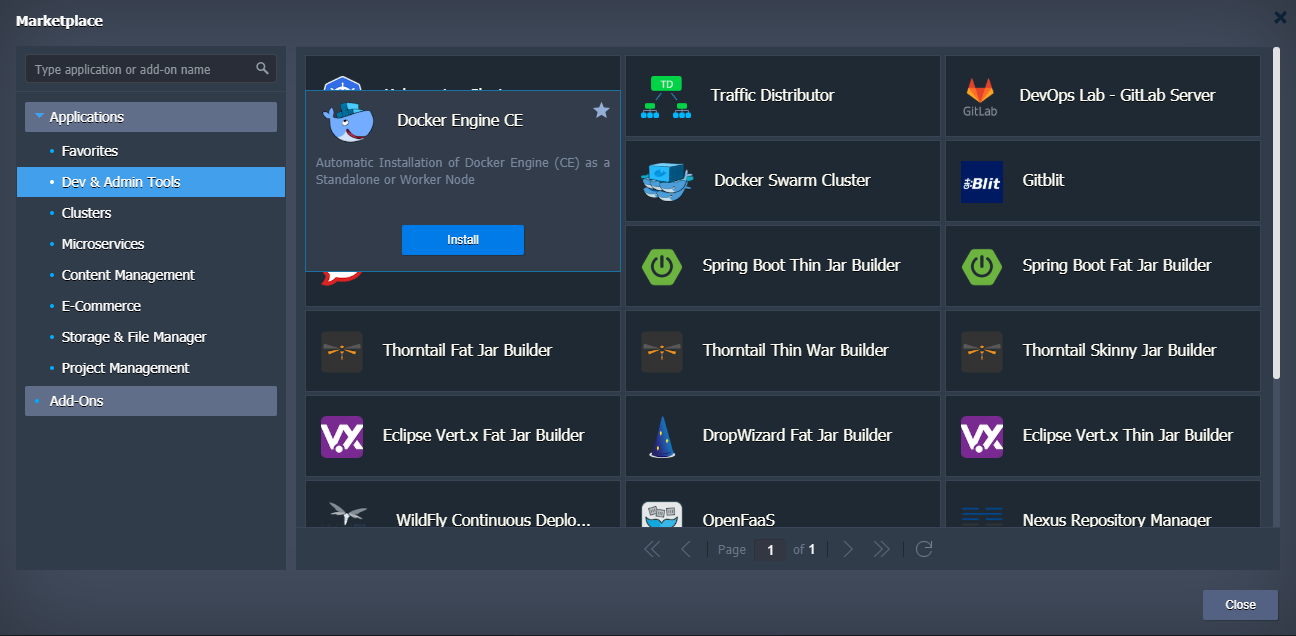Click the vertical scrollbar of app list
This screenshot has height=636, width=1296.
(x=1276, y=212)
